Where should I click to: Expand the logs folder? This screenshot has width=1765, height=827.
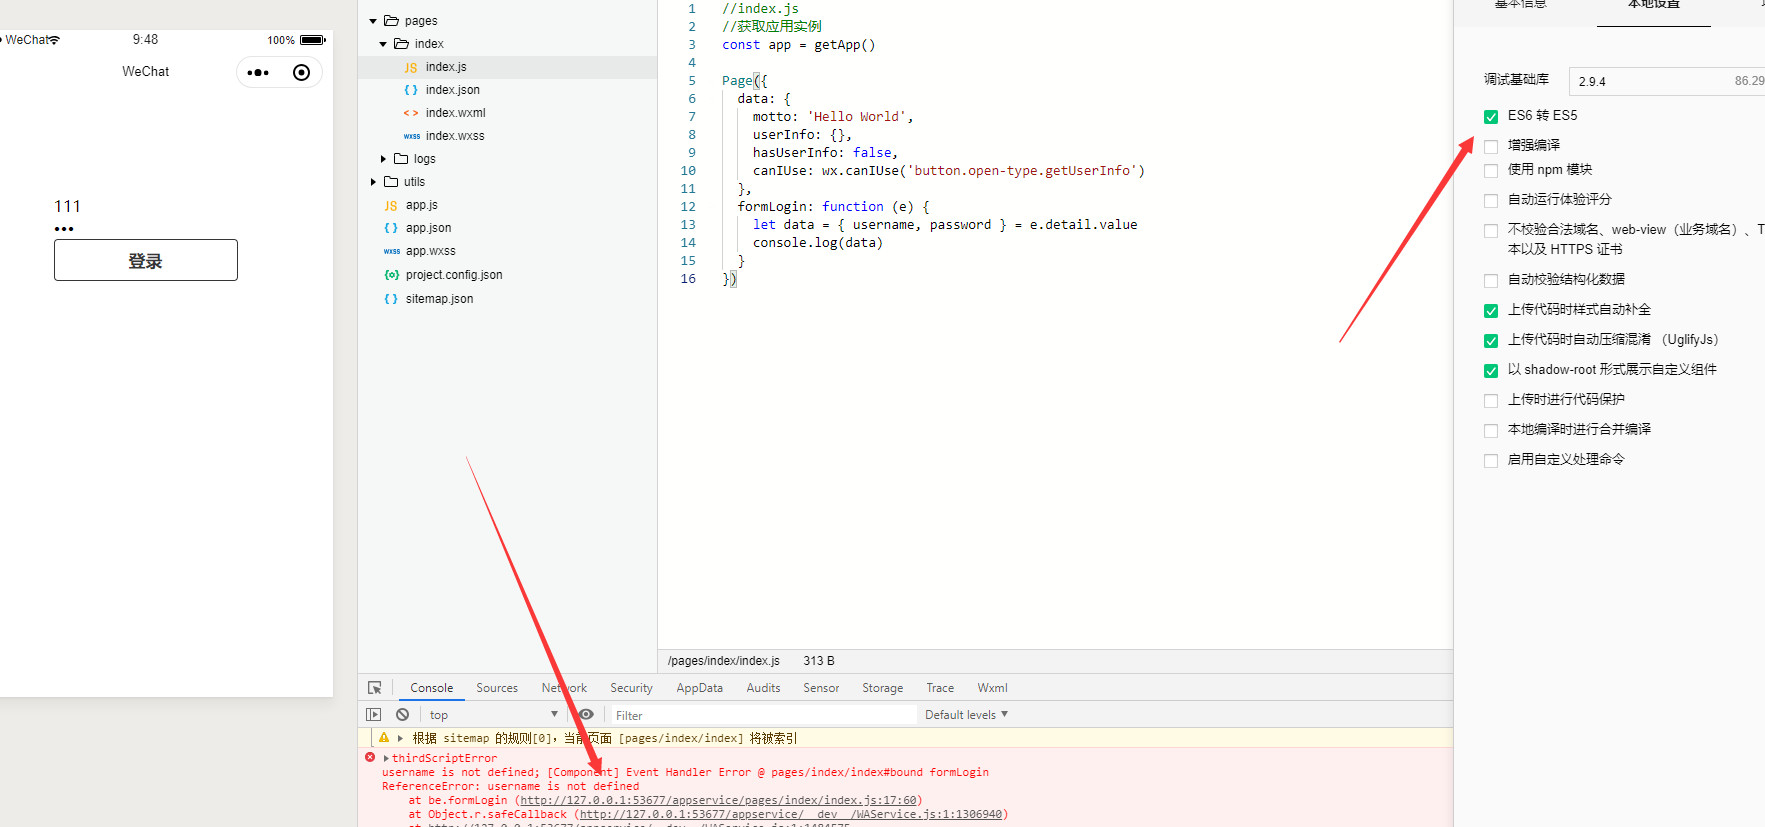point(383,159)
